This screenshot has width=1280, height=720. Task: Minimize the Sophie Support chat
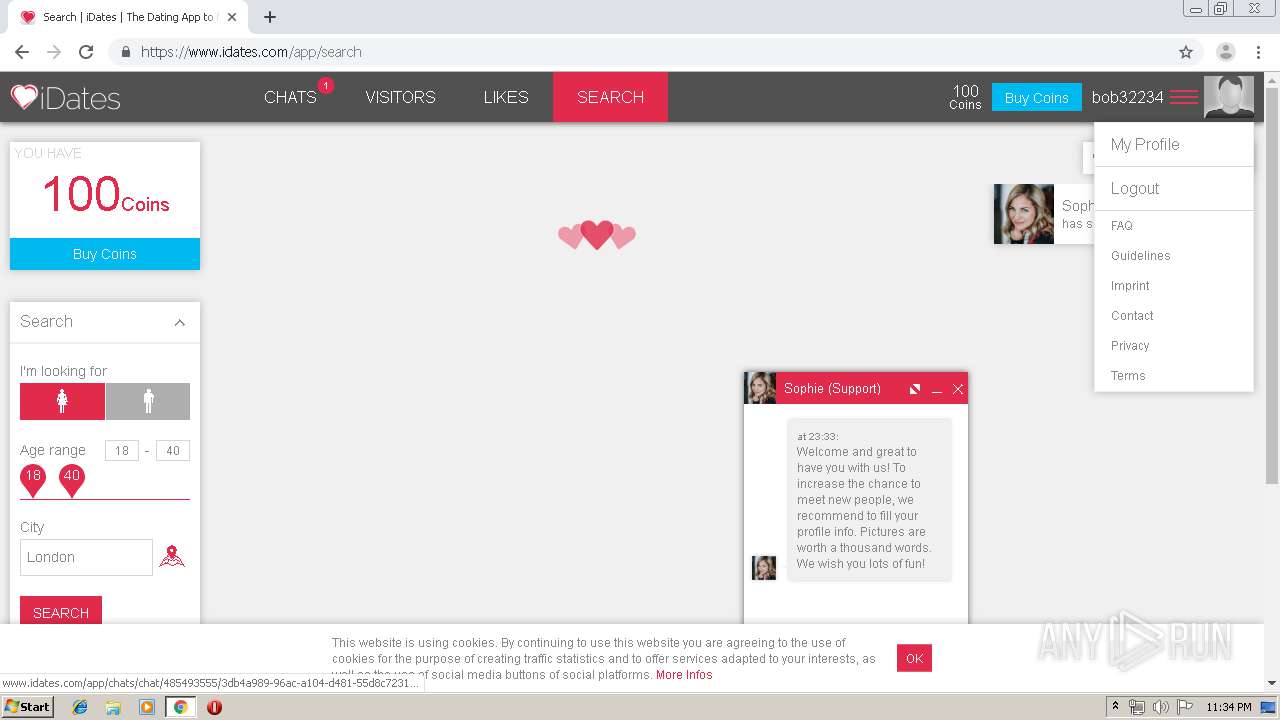click(x=937, y=390)
